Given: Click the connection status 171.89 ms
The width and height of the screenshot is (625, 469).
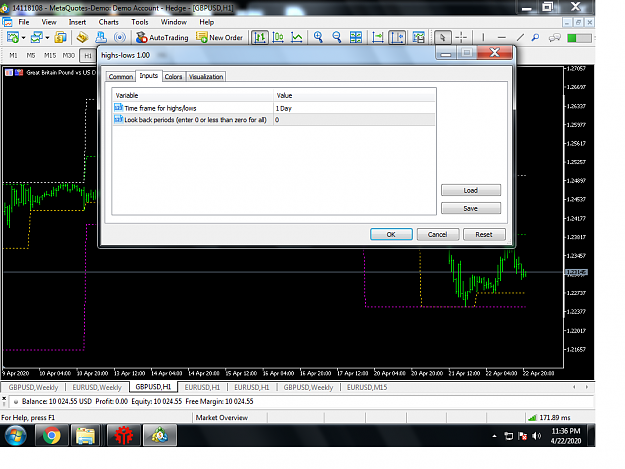Looking at the screenshot, I should (x=549, y=418).
